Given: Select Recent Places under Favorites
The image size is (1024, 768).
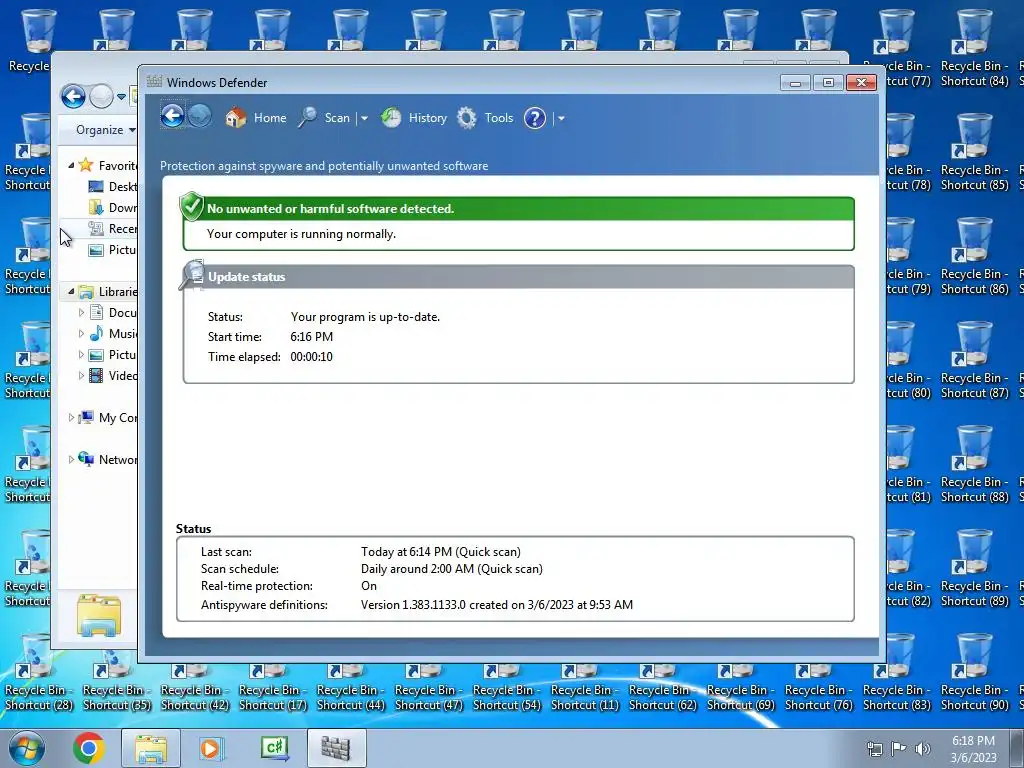Looking at the screenshot, I should pyautogui.click(x=112, y=229).
